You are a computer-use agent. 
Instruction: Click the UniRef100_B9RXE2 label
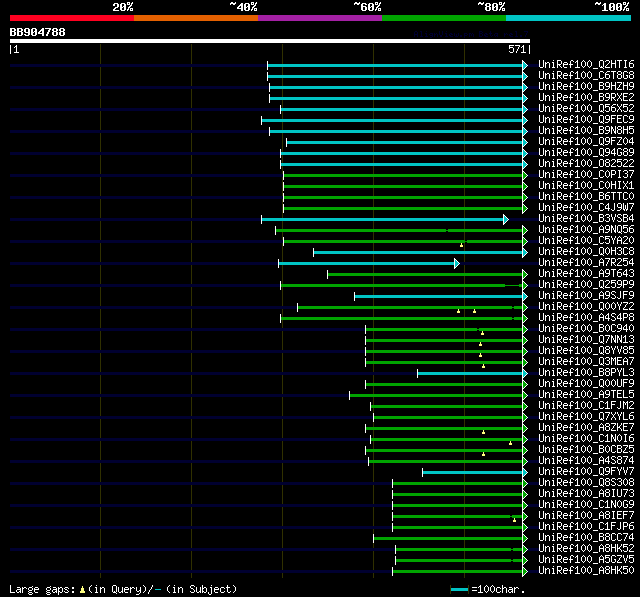pyautogui.click(x=586, y=98)
